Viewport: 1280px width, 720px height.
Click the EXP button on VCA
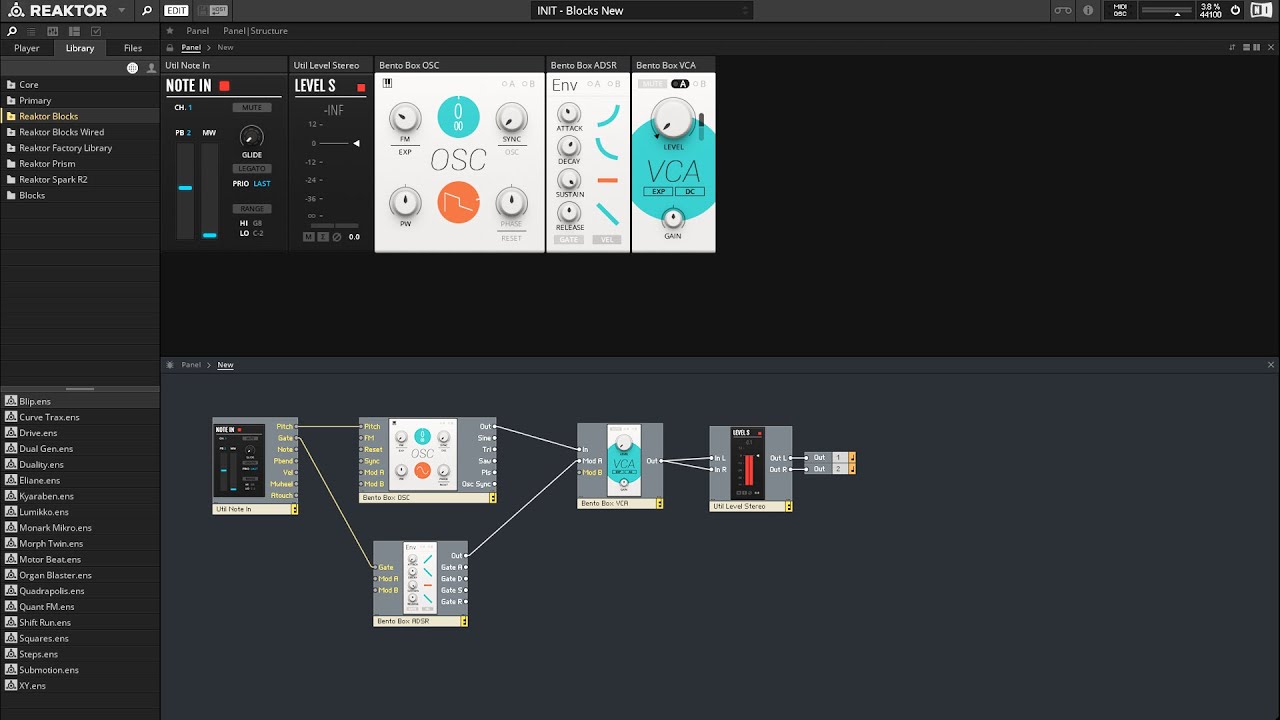[x=658, y=191]
